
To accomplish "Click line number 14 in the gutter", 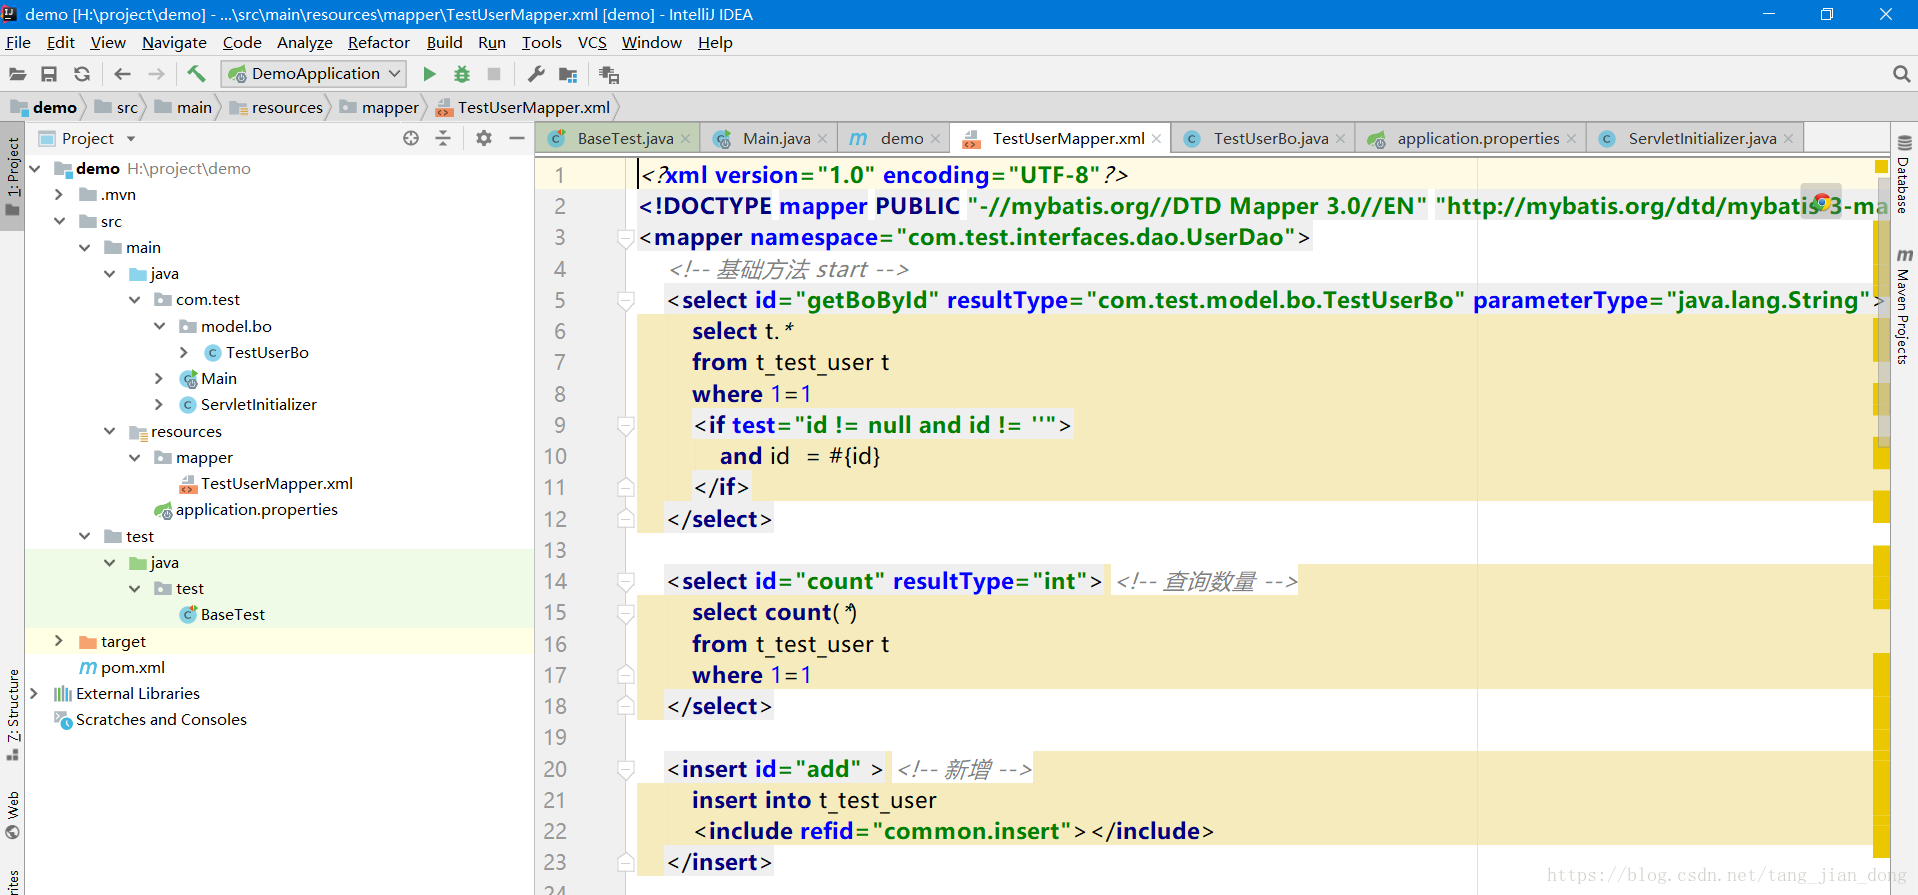I will [x=556, y=581].
